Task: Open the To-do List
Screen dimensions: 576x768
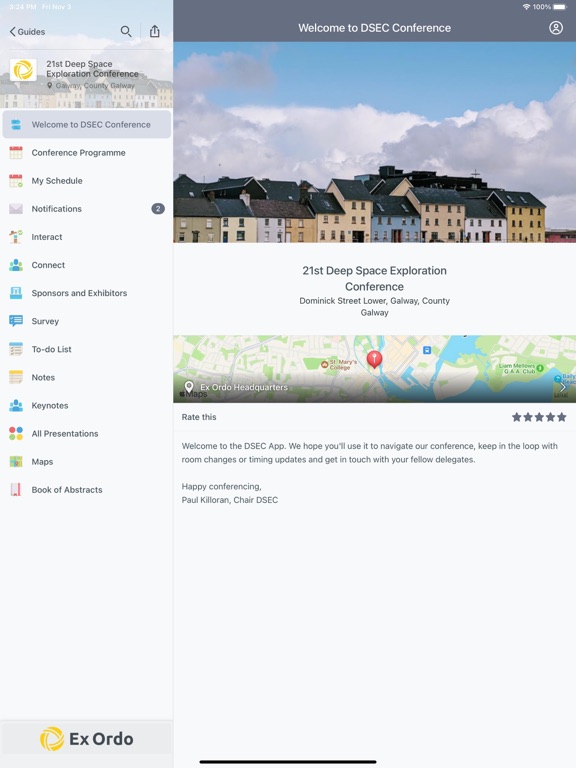Action: pyautogui.click(x=87, y=349)
